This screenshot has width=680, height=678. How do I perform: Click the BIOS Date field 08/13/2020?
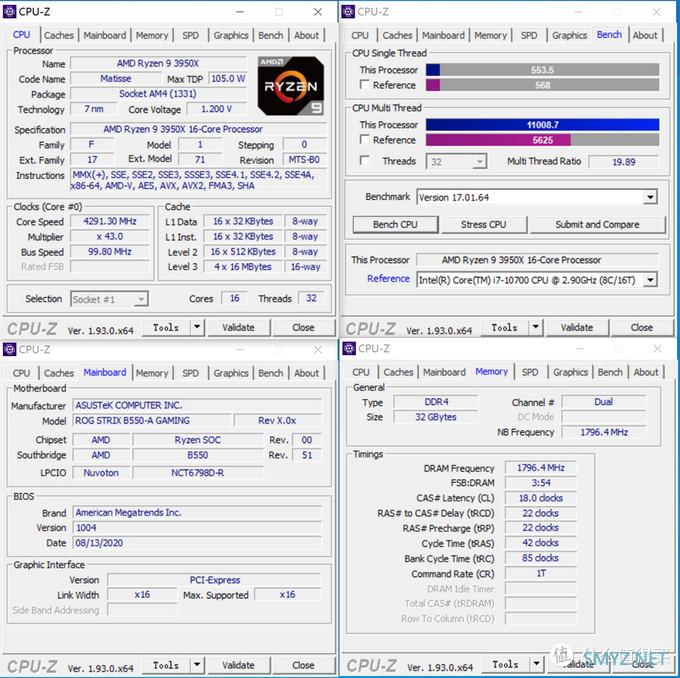[197, 543]
